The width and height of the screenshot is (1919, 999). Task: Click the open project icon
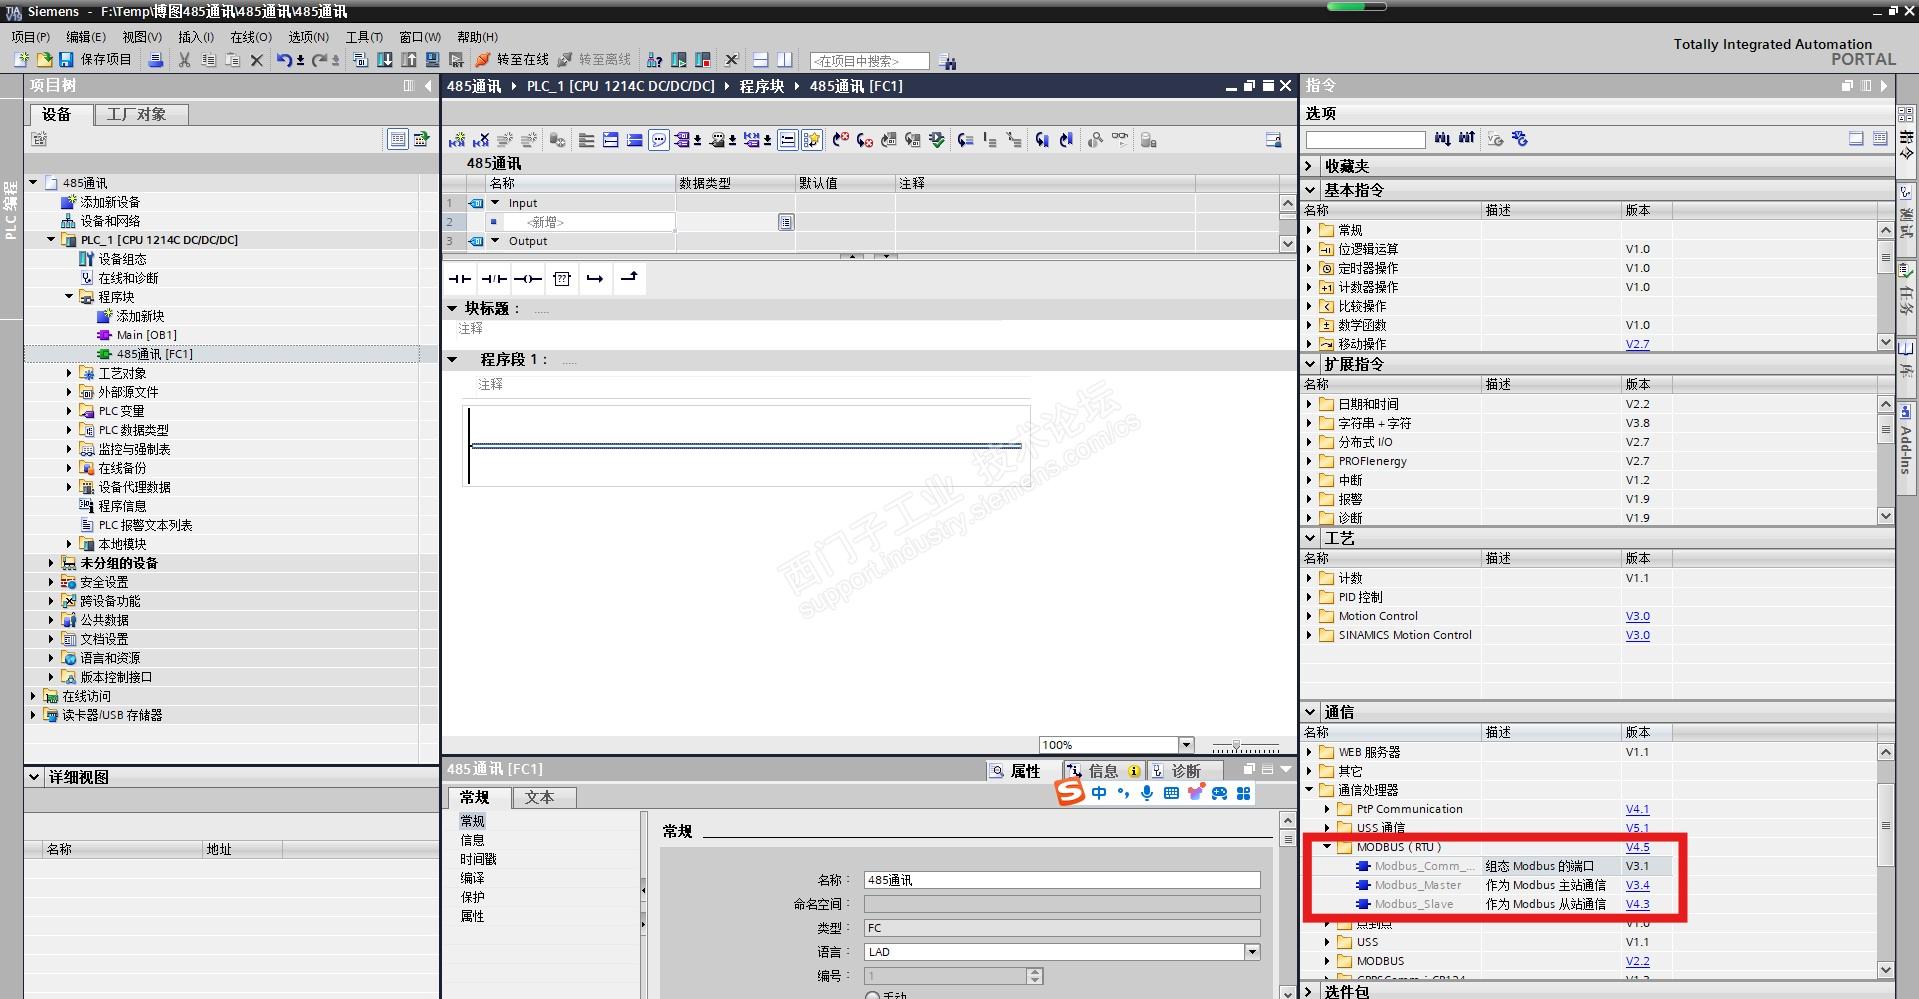(43, 60)
